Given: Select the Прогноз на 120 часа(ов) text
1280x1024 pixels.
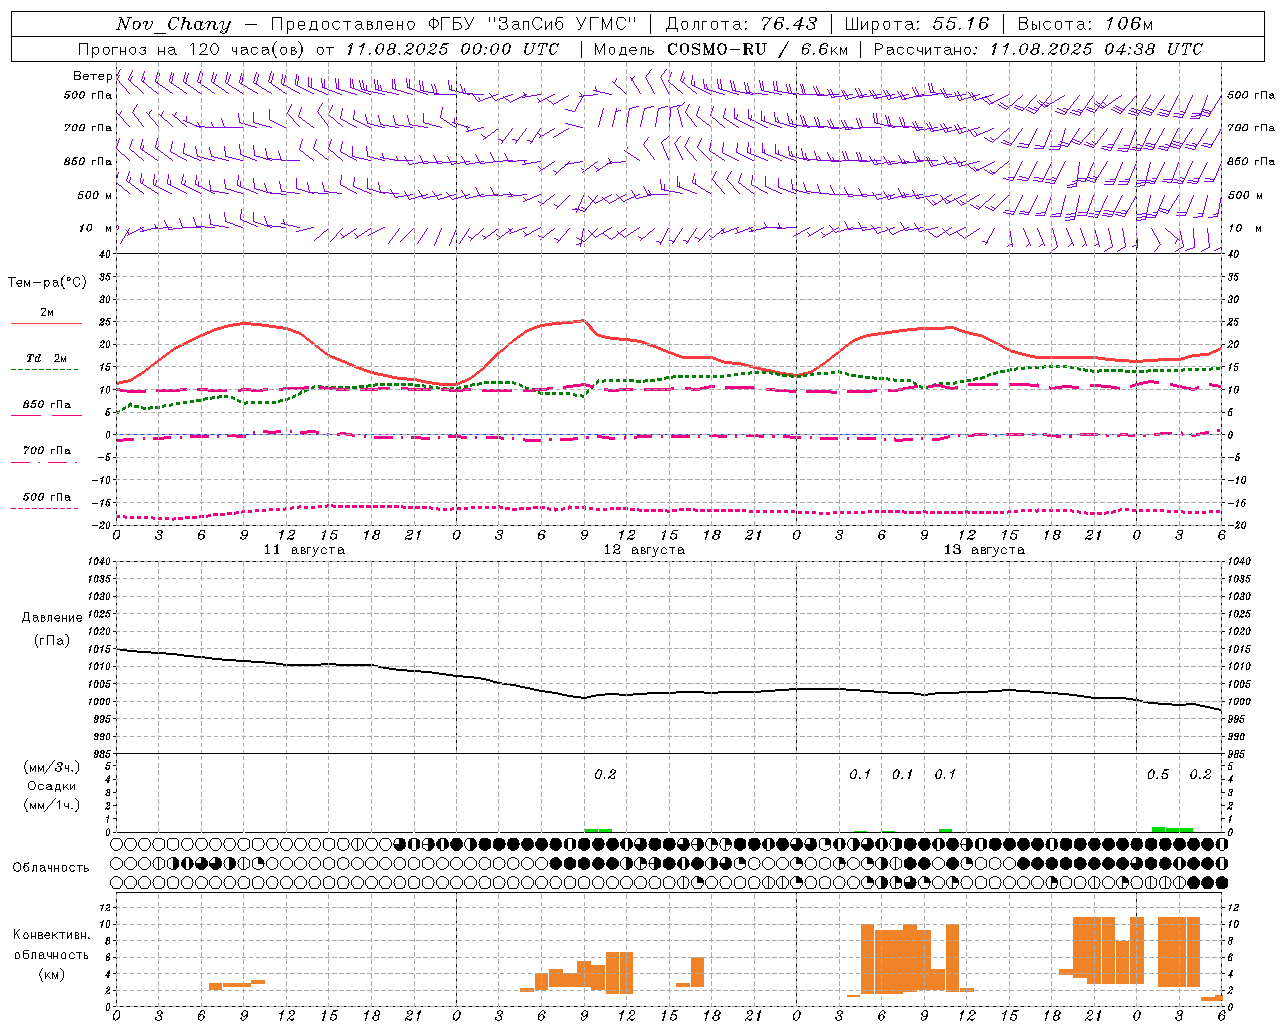Looking at the screenshot, I should 192,49.
